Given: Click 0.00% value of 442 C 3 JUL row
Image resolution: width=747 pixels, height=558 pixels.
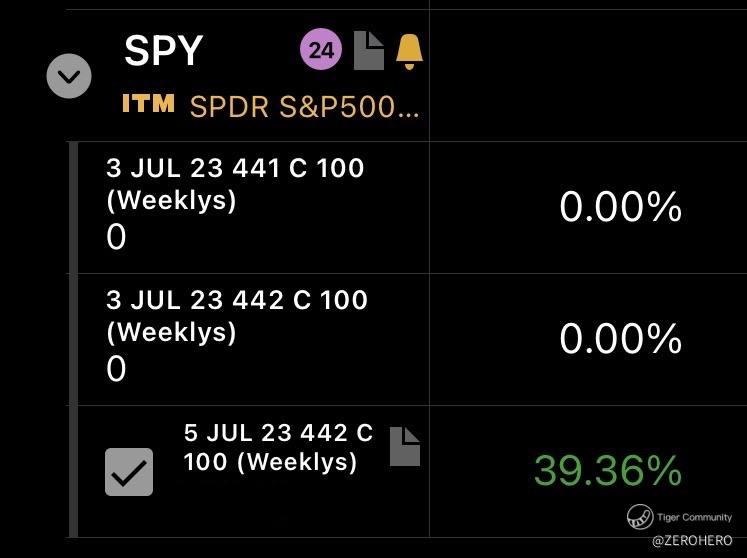Looking at the screenshot, I should coord(620,340).
